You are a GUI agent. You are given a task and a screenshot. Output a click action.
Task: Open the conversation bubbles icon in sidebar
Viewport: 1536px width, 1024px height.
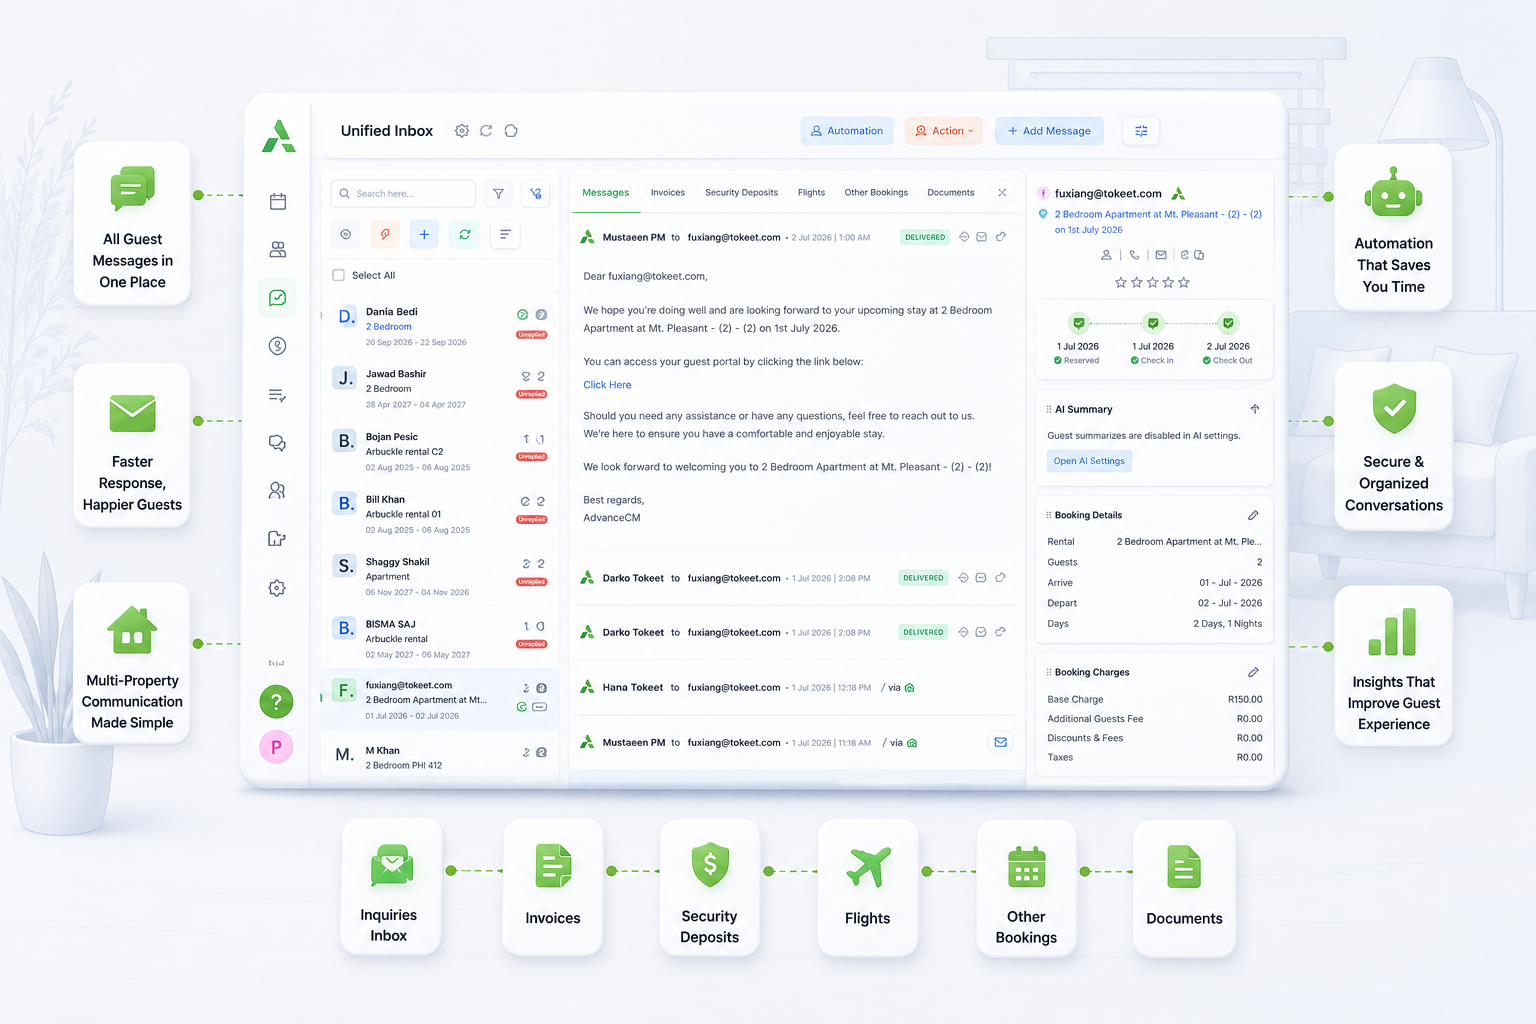point(278,443)
